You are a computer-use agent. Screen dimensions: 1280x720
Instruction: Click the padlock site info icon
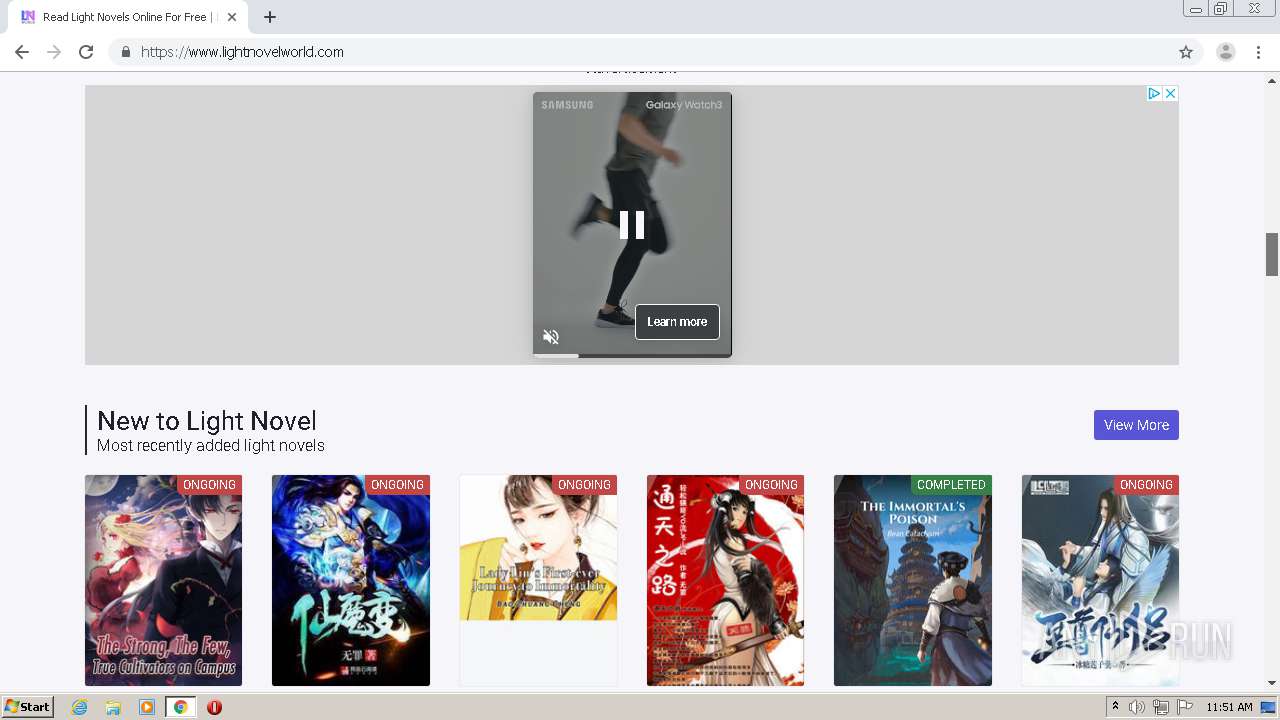pyautogui.click(x=125, y=52)
